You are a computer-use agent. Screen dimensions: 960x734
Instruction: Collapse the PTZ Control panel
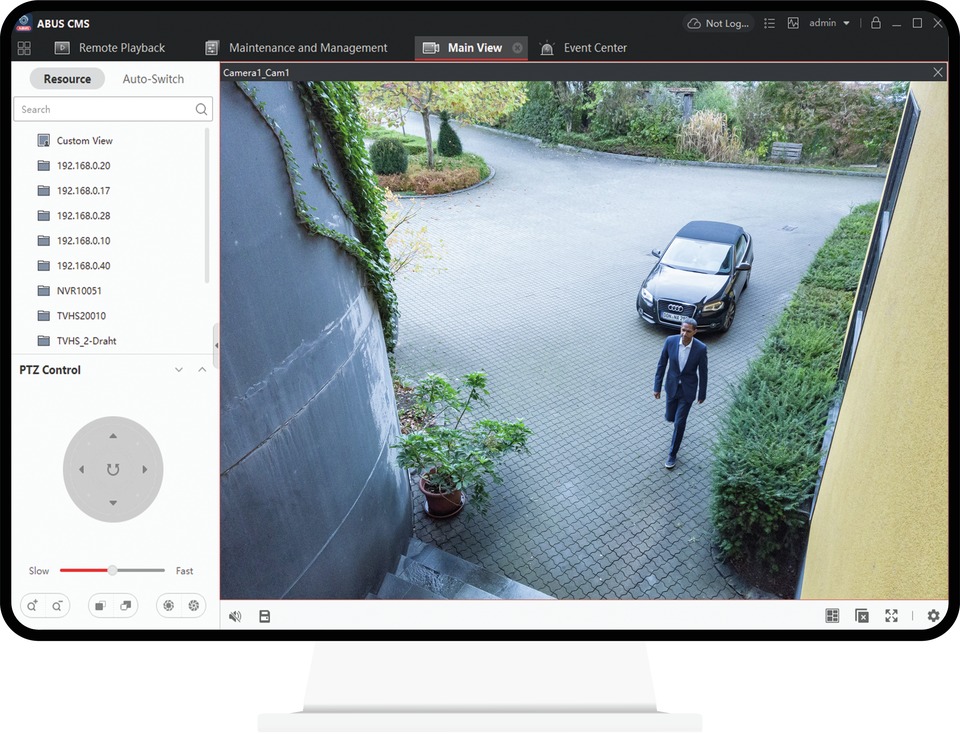coord(202,370)
